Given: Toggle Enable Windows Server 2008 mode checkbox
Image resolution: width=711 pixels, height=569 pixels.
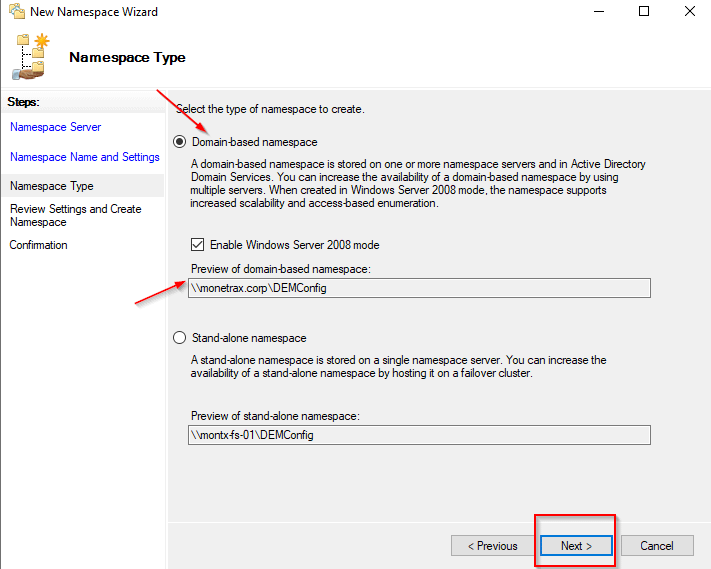Looking at the screenshot, I should click(x=198, y=245).
